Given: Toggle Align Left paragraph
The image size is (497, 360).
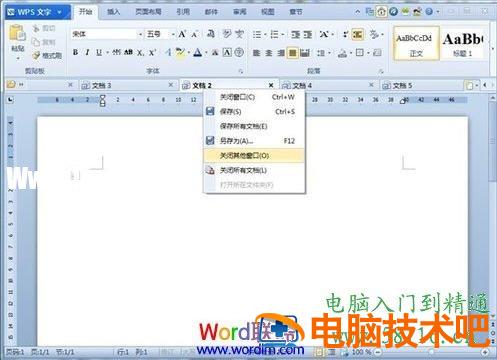Looking at the screenshot, I should (256, 53).
